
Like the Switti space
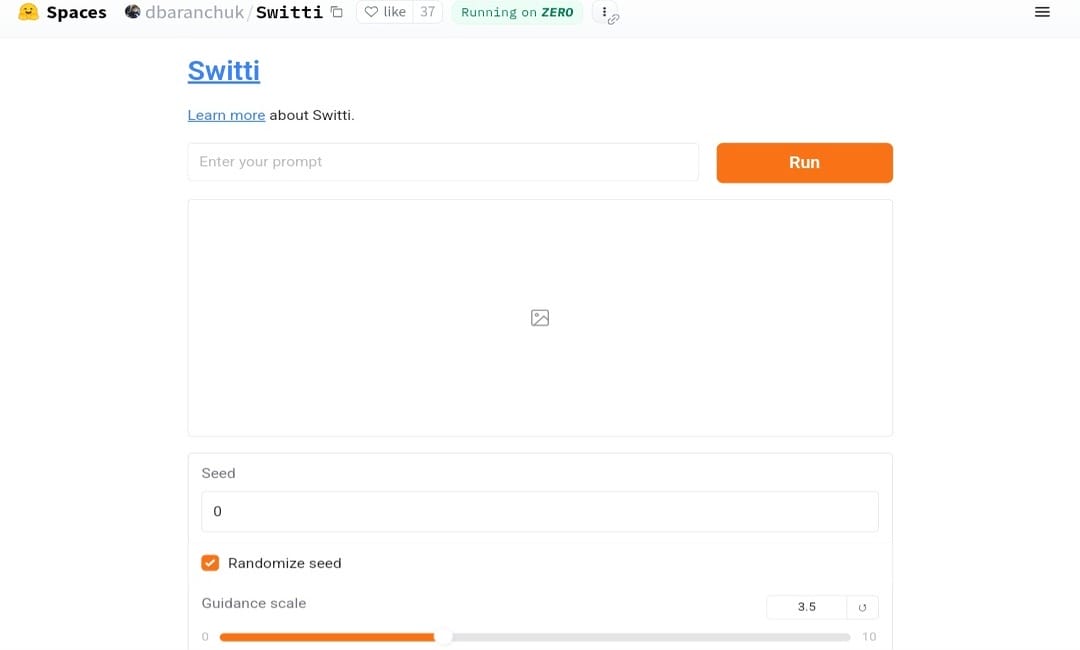tap(385, 12)
